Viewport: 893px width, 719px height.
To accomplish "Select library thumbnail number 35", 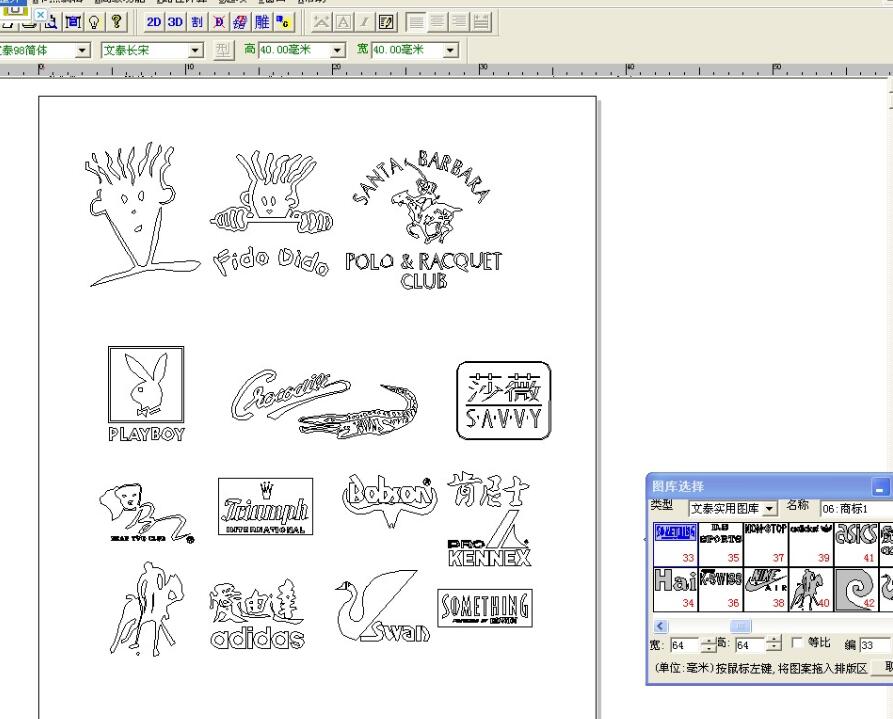I will [x=720, y=544].
